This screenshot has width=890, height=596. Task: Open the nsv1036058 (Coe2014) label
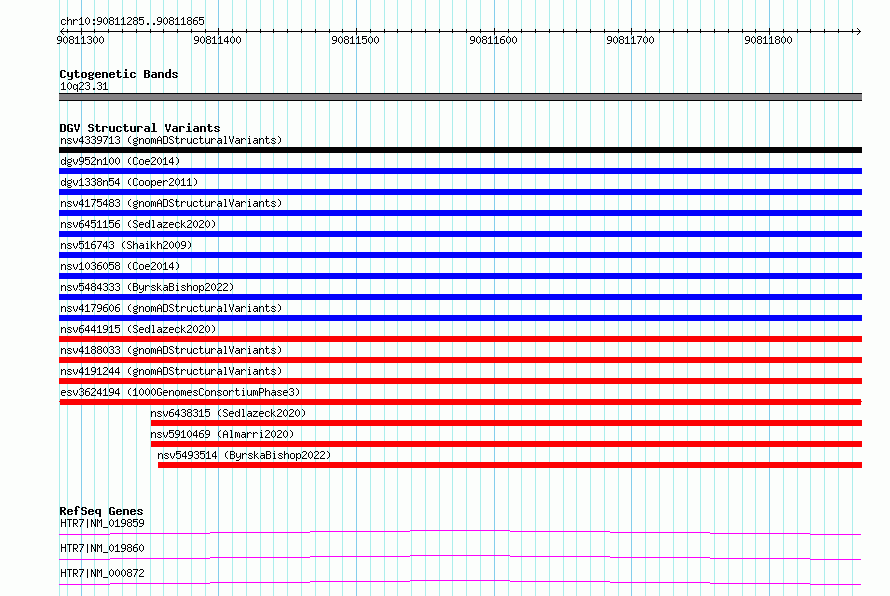click(120, 266)
